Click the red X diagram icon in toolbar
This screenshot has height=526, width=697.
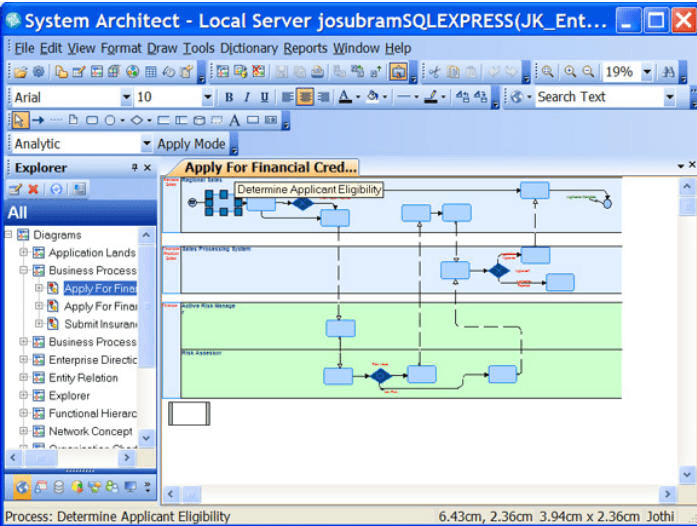coord(259,72)
